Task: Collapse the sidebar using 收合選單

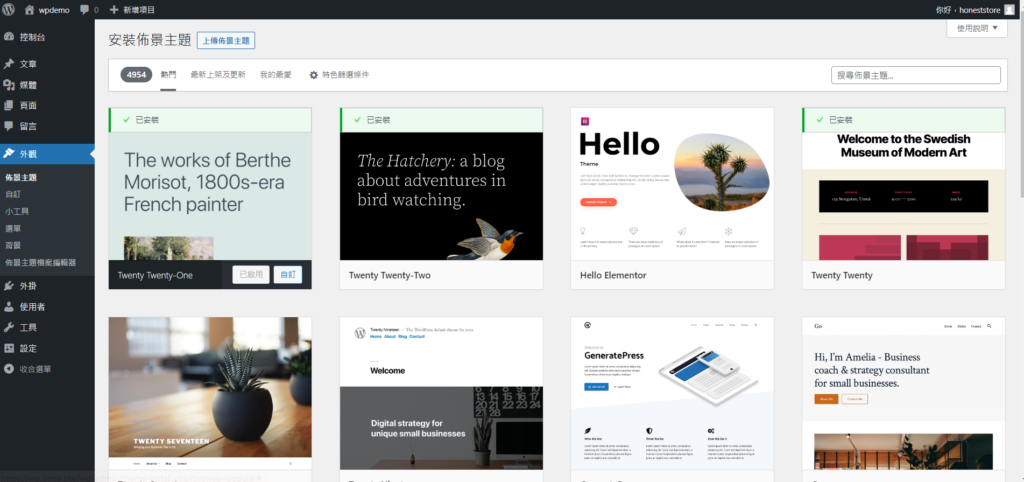Action: (x=34, y=369)
